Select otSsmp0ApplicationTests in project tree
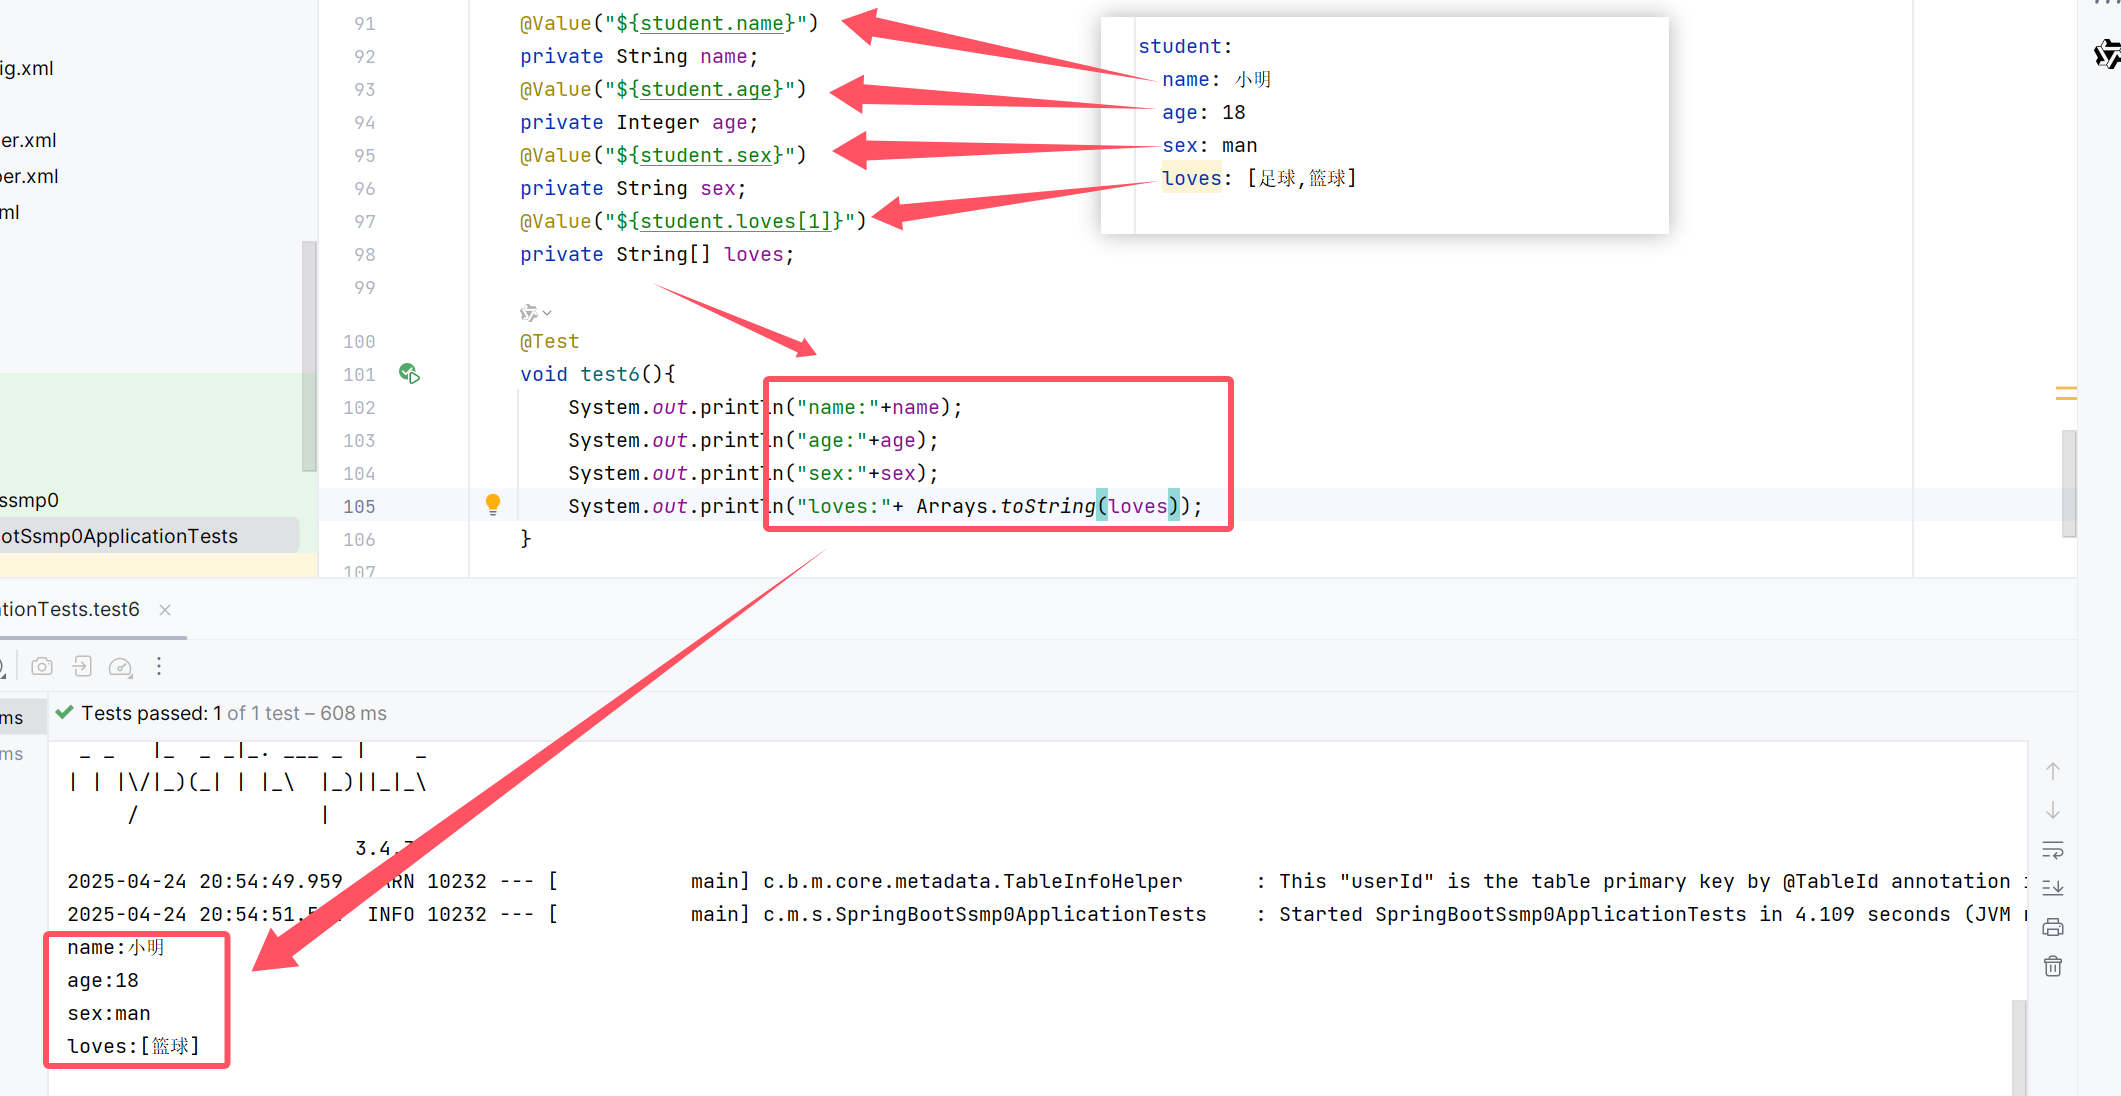 (120, 536)
